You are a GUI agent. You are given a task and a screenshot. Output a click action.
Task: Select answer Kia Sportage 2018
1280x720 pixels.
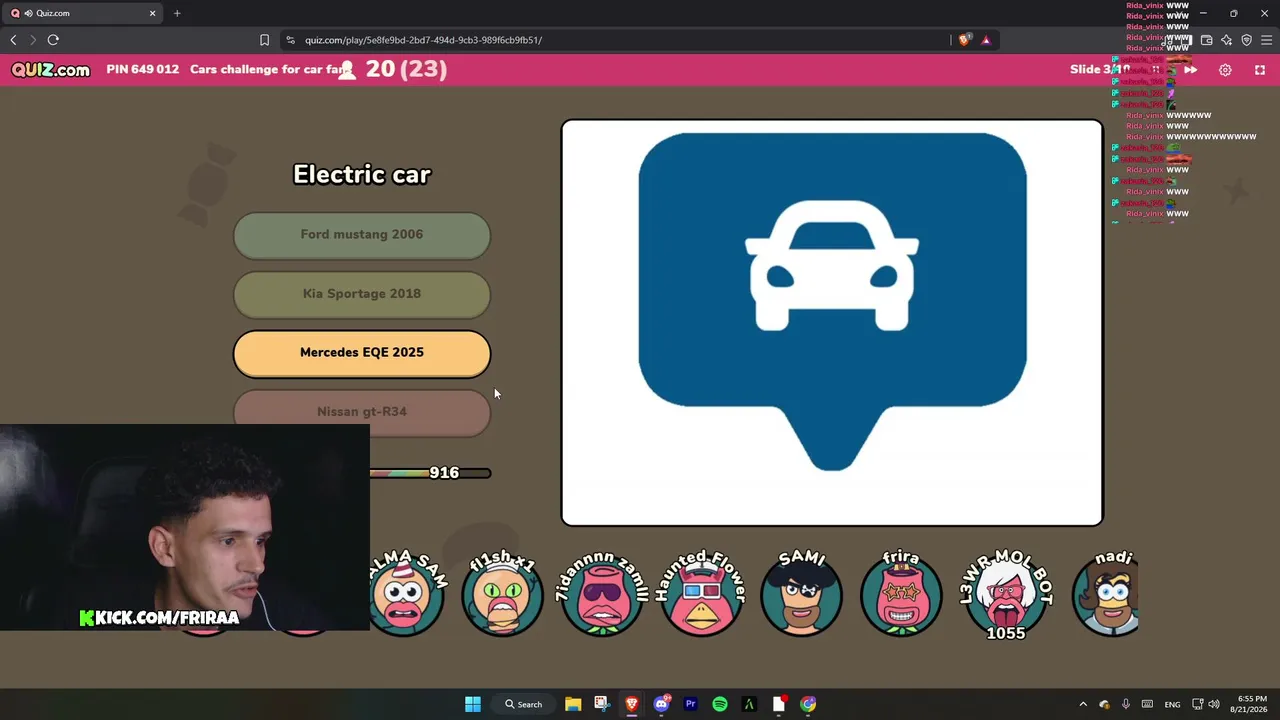tap(362, 294)
